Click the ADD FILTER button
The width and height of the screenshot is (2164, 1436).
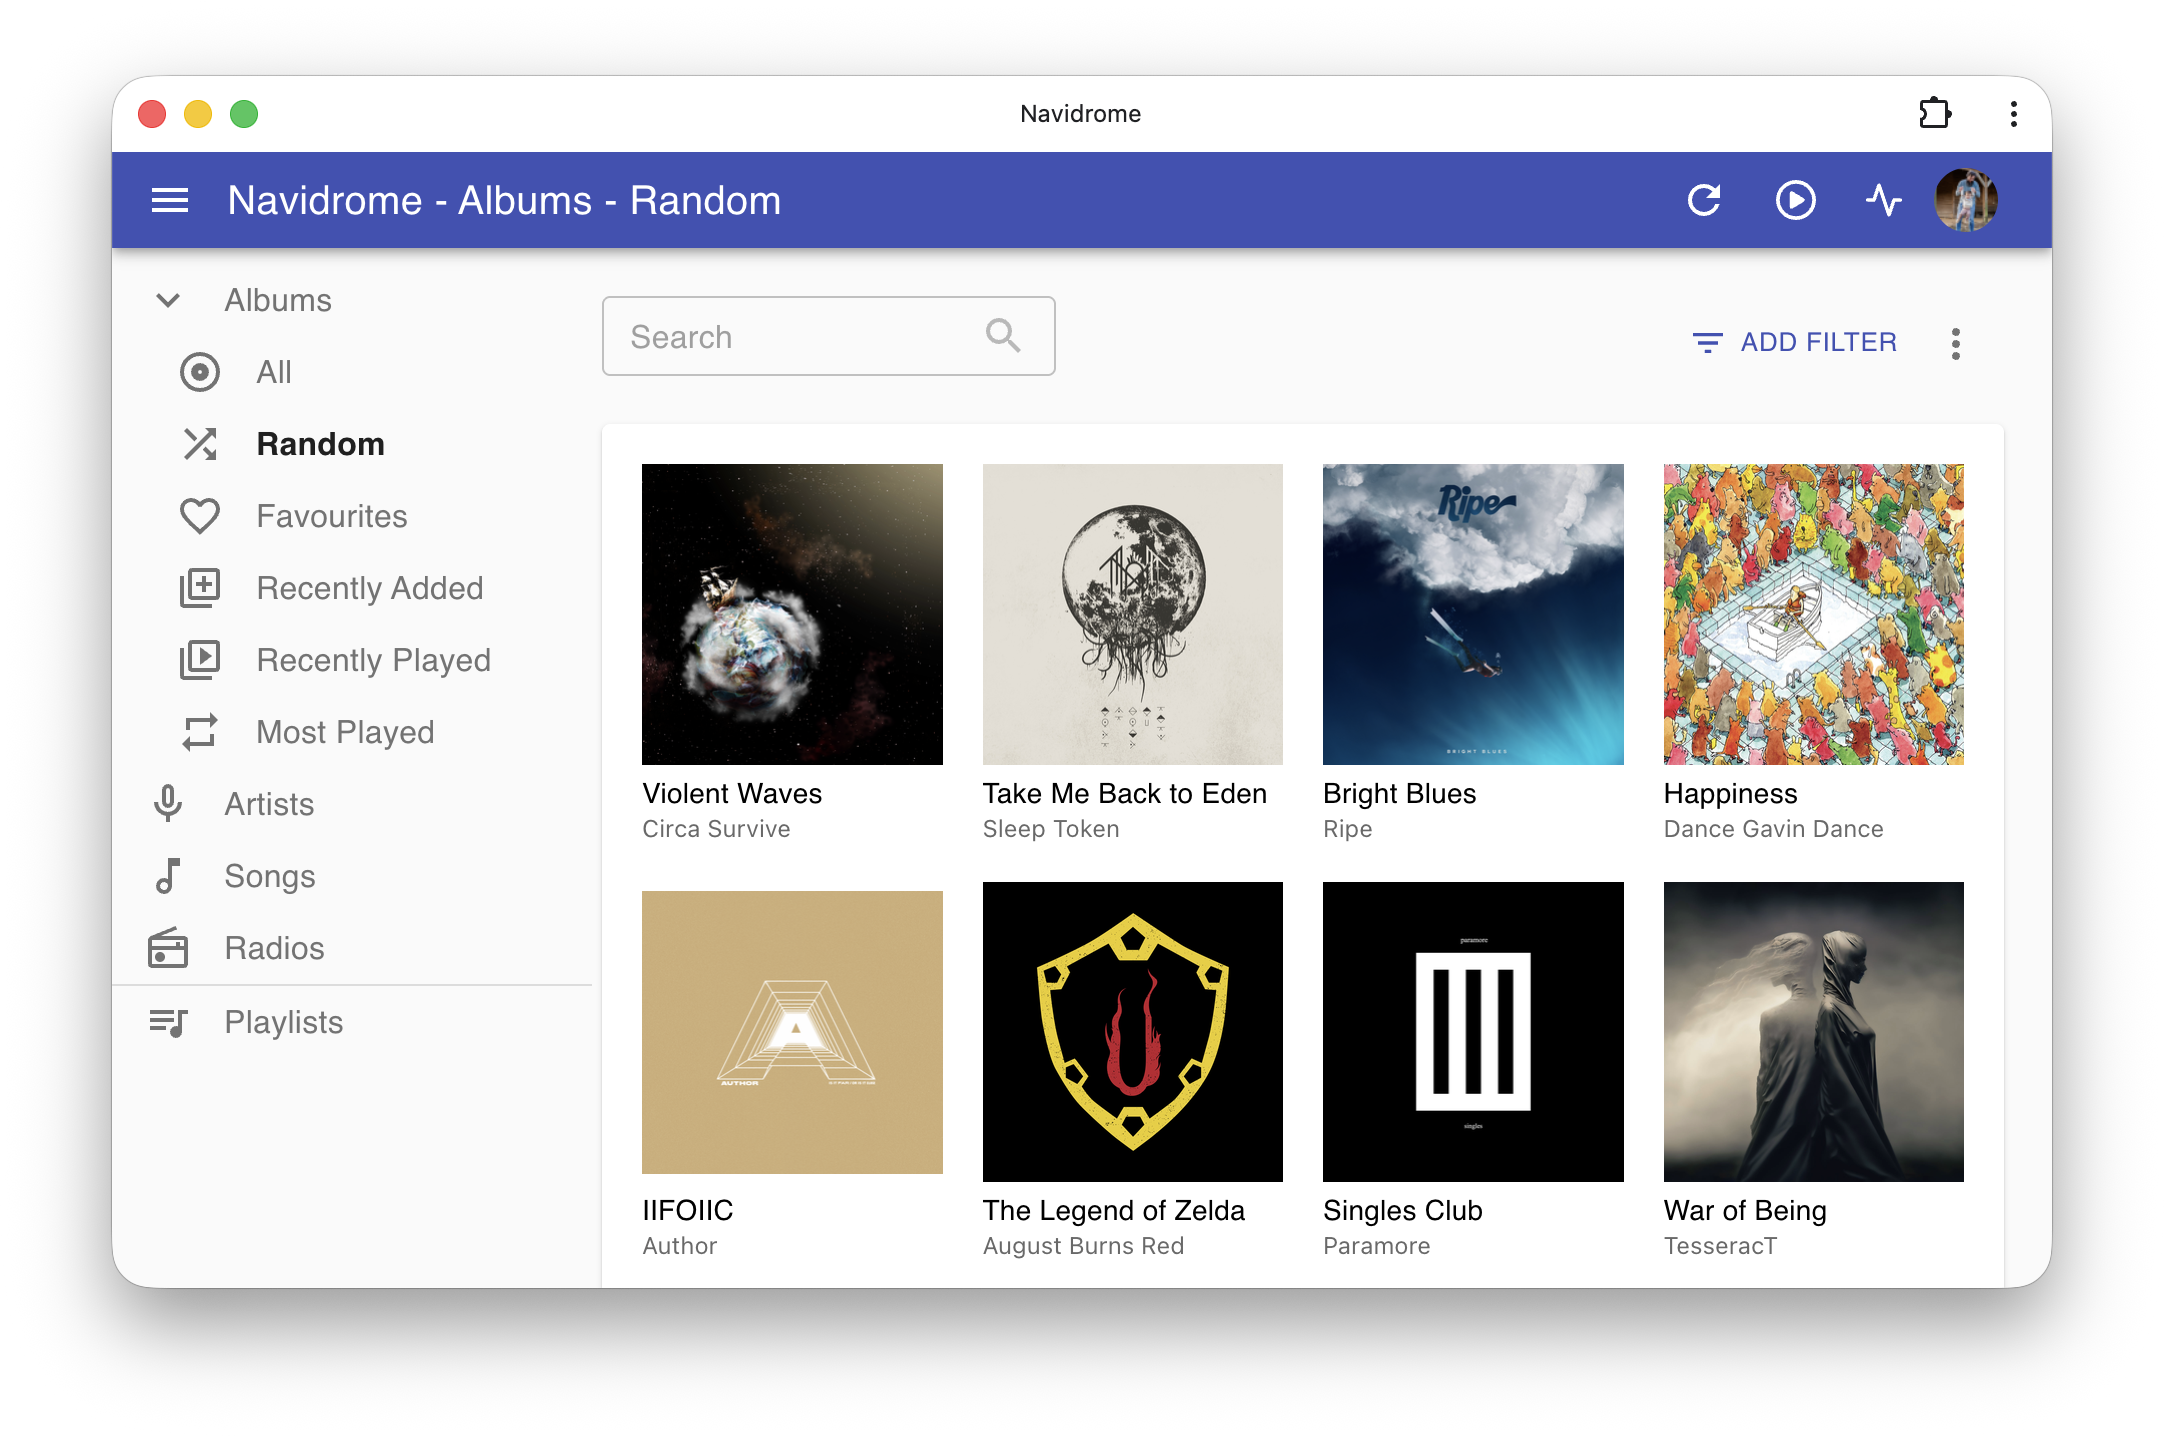(1794, 343)
